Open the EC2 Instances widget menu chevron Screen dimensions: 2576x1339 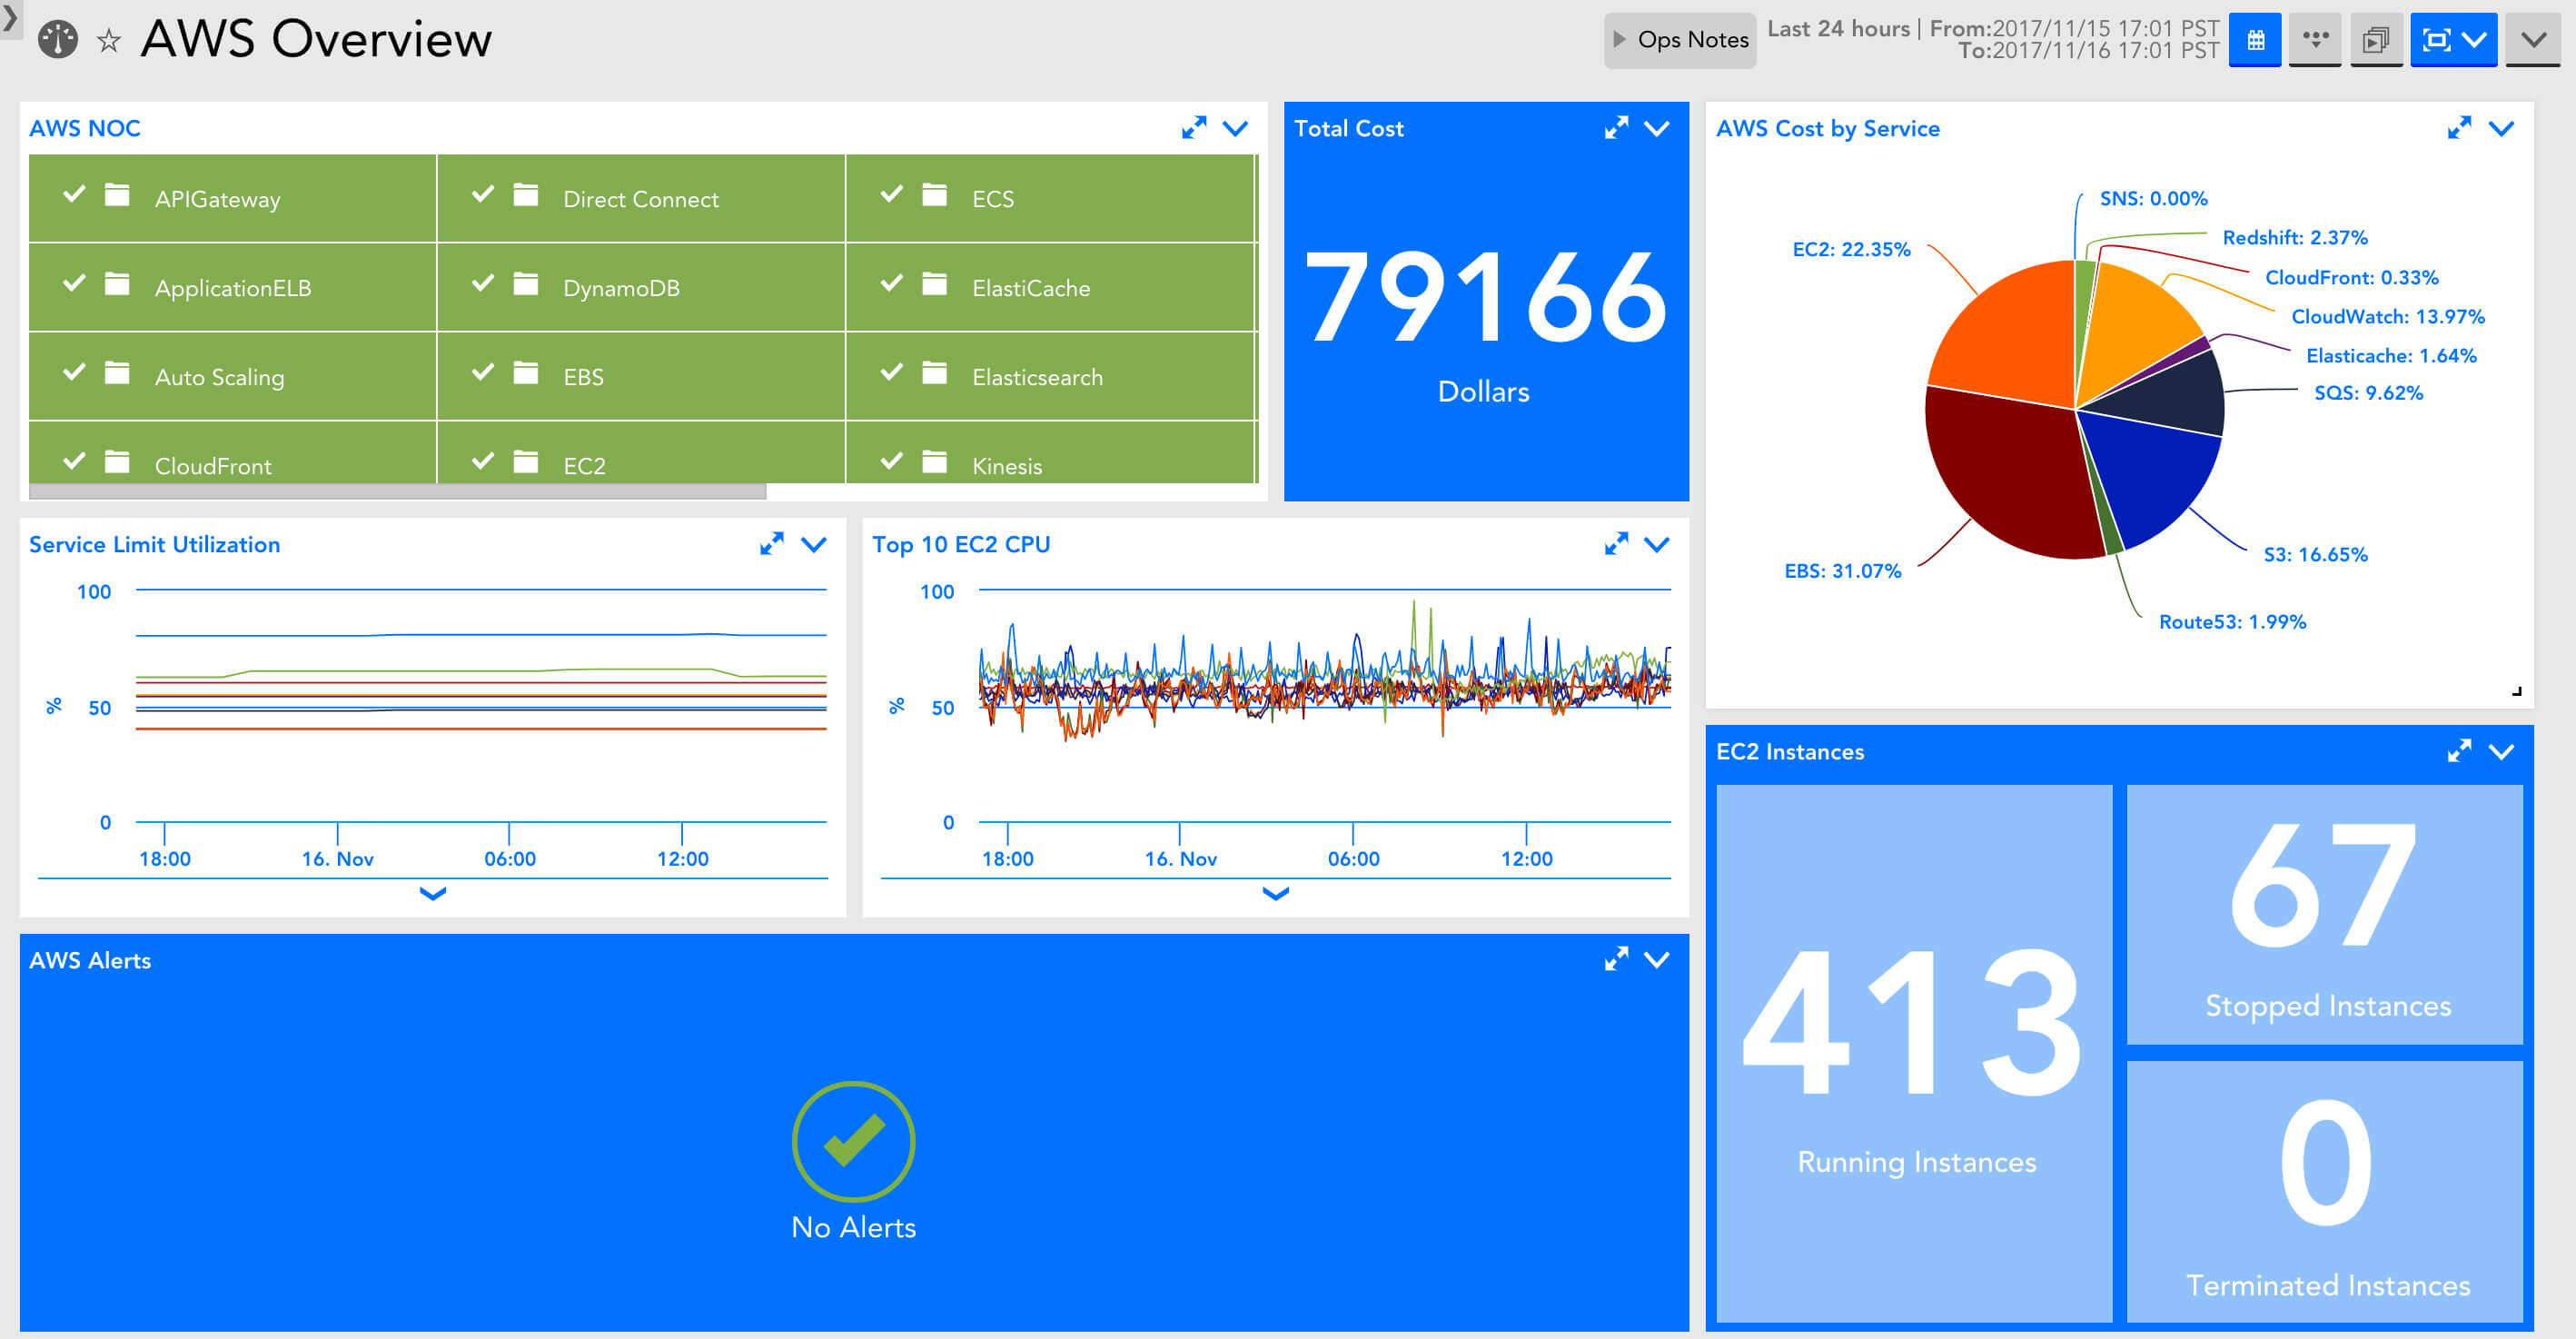tap(2501, 751)
